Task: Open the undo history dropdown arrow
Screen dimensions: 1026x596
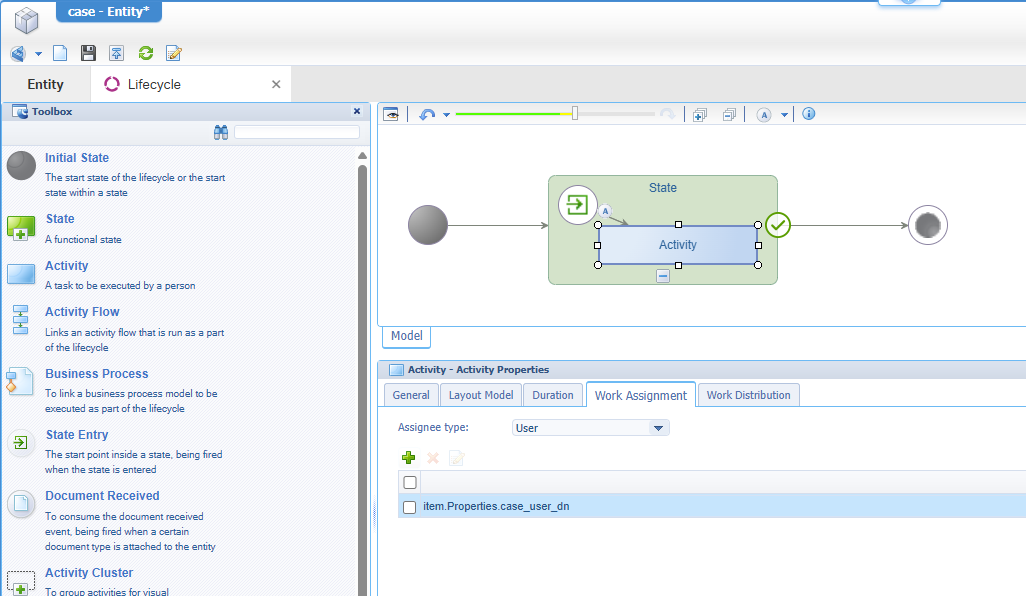Action: click(446, 115)
